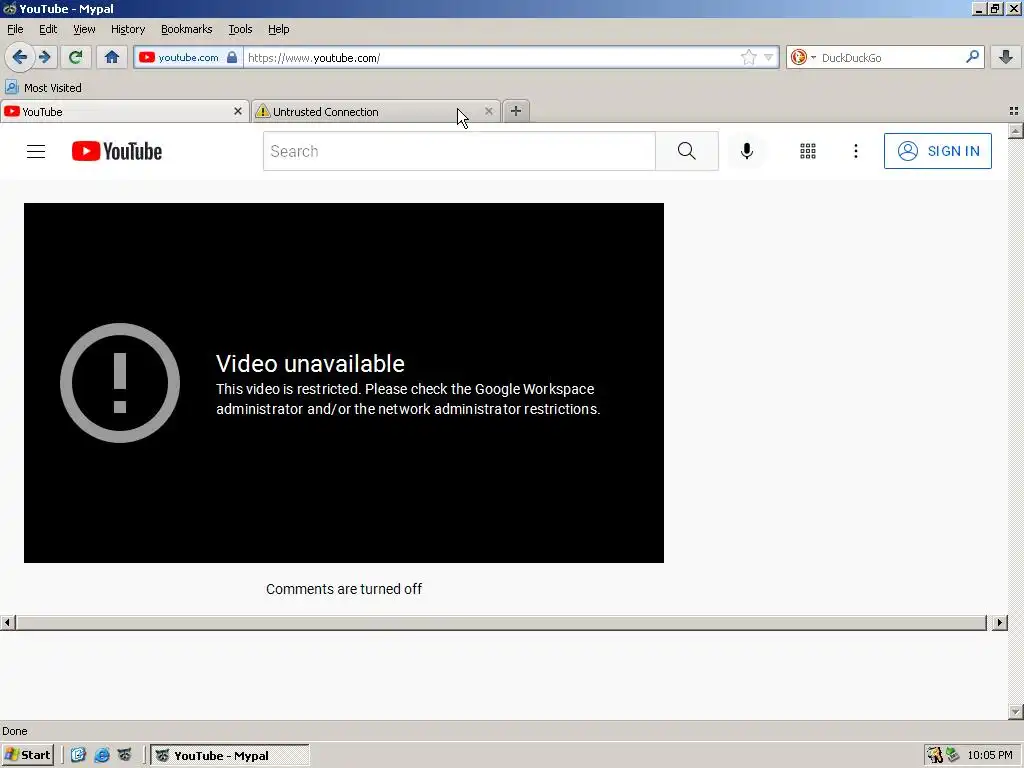Launch Mypal from the quick launch raccoon icon

click(125, 756)
